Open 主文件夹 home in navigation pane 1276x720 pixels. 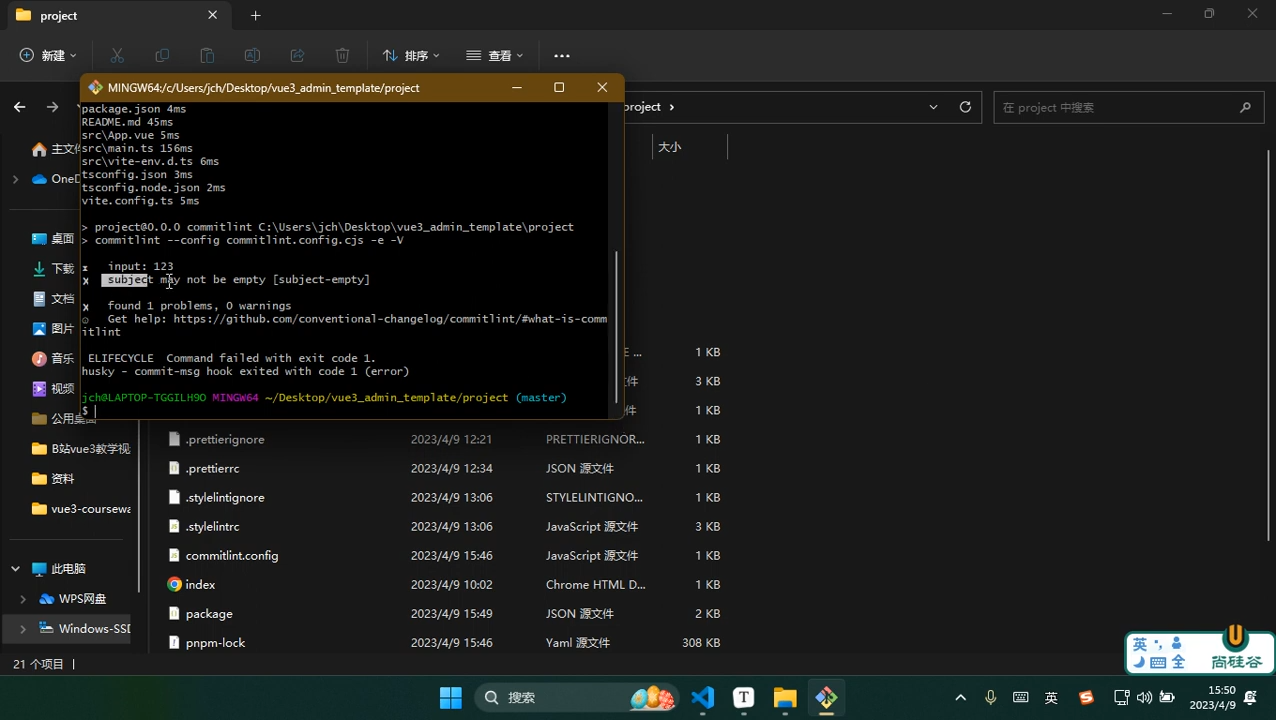tap(57, 149)
